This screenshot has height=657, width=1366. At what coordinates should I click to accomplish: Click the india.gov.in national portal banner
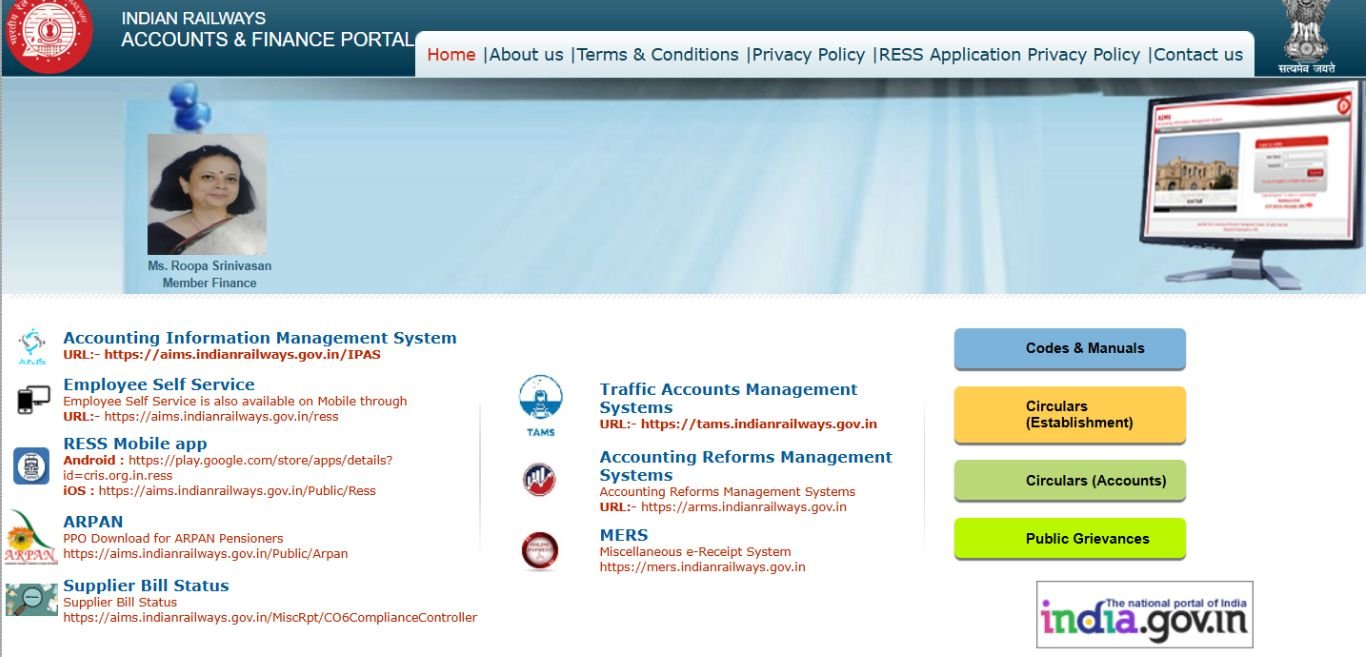click(x=1144, y=615)
